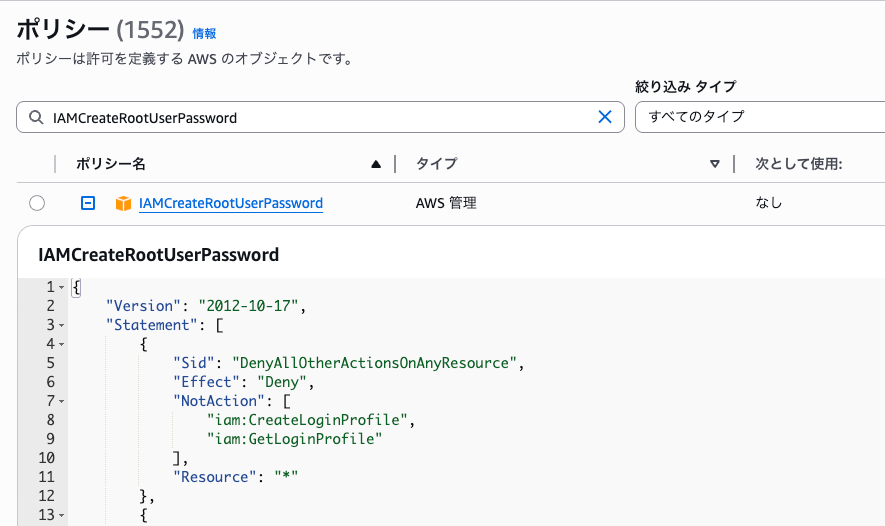Click in the policy search input field
The width and height of the screenshot is (885, 526).
click(x=320, y=117)
